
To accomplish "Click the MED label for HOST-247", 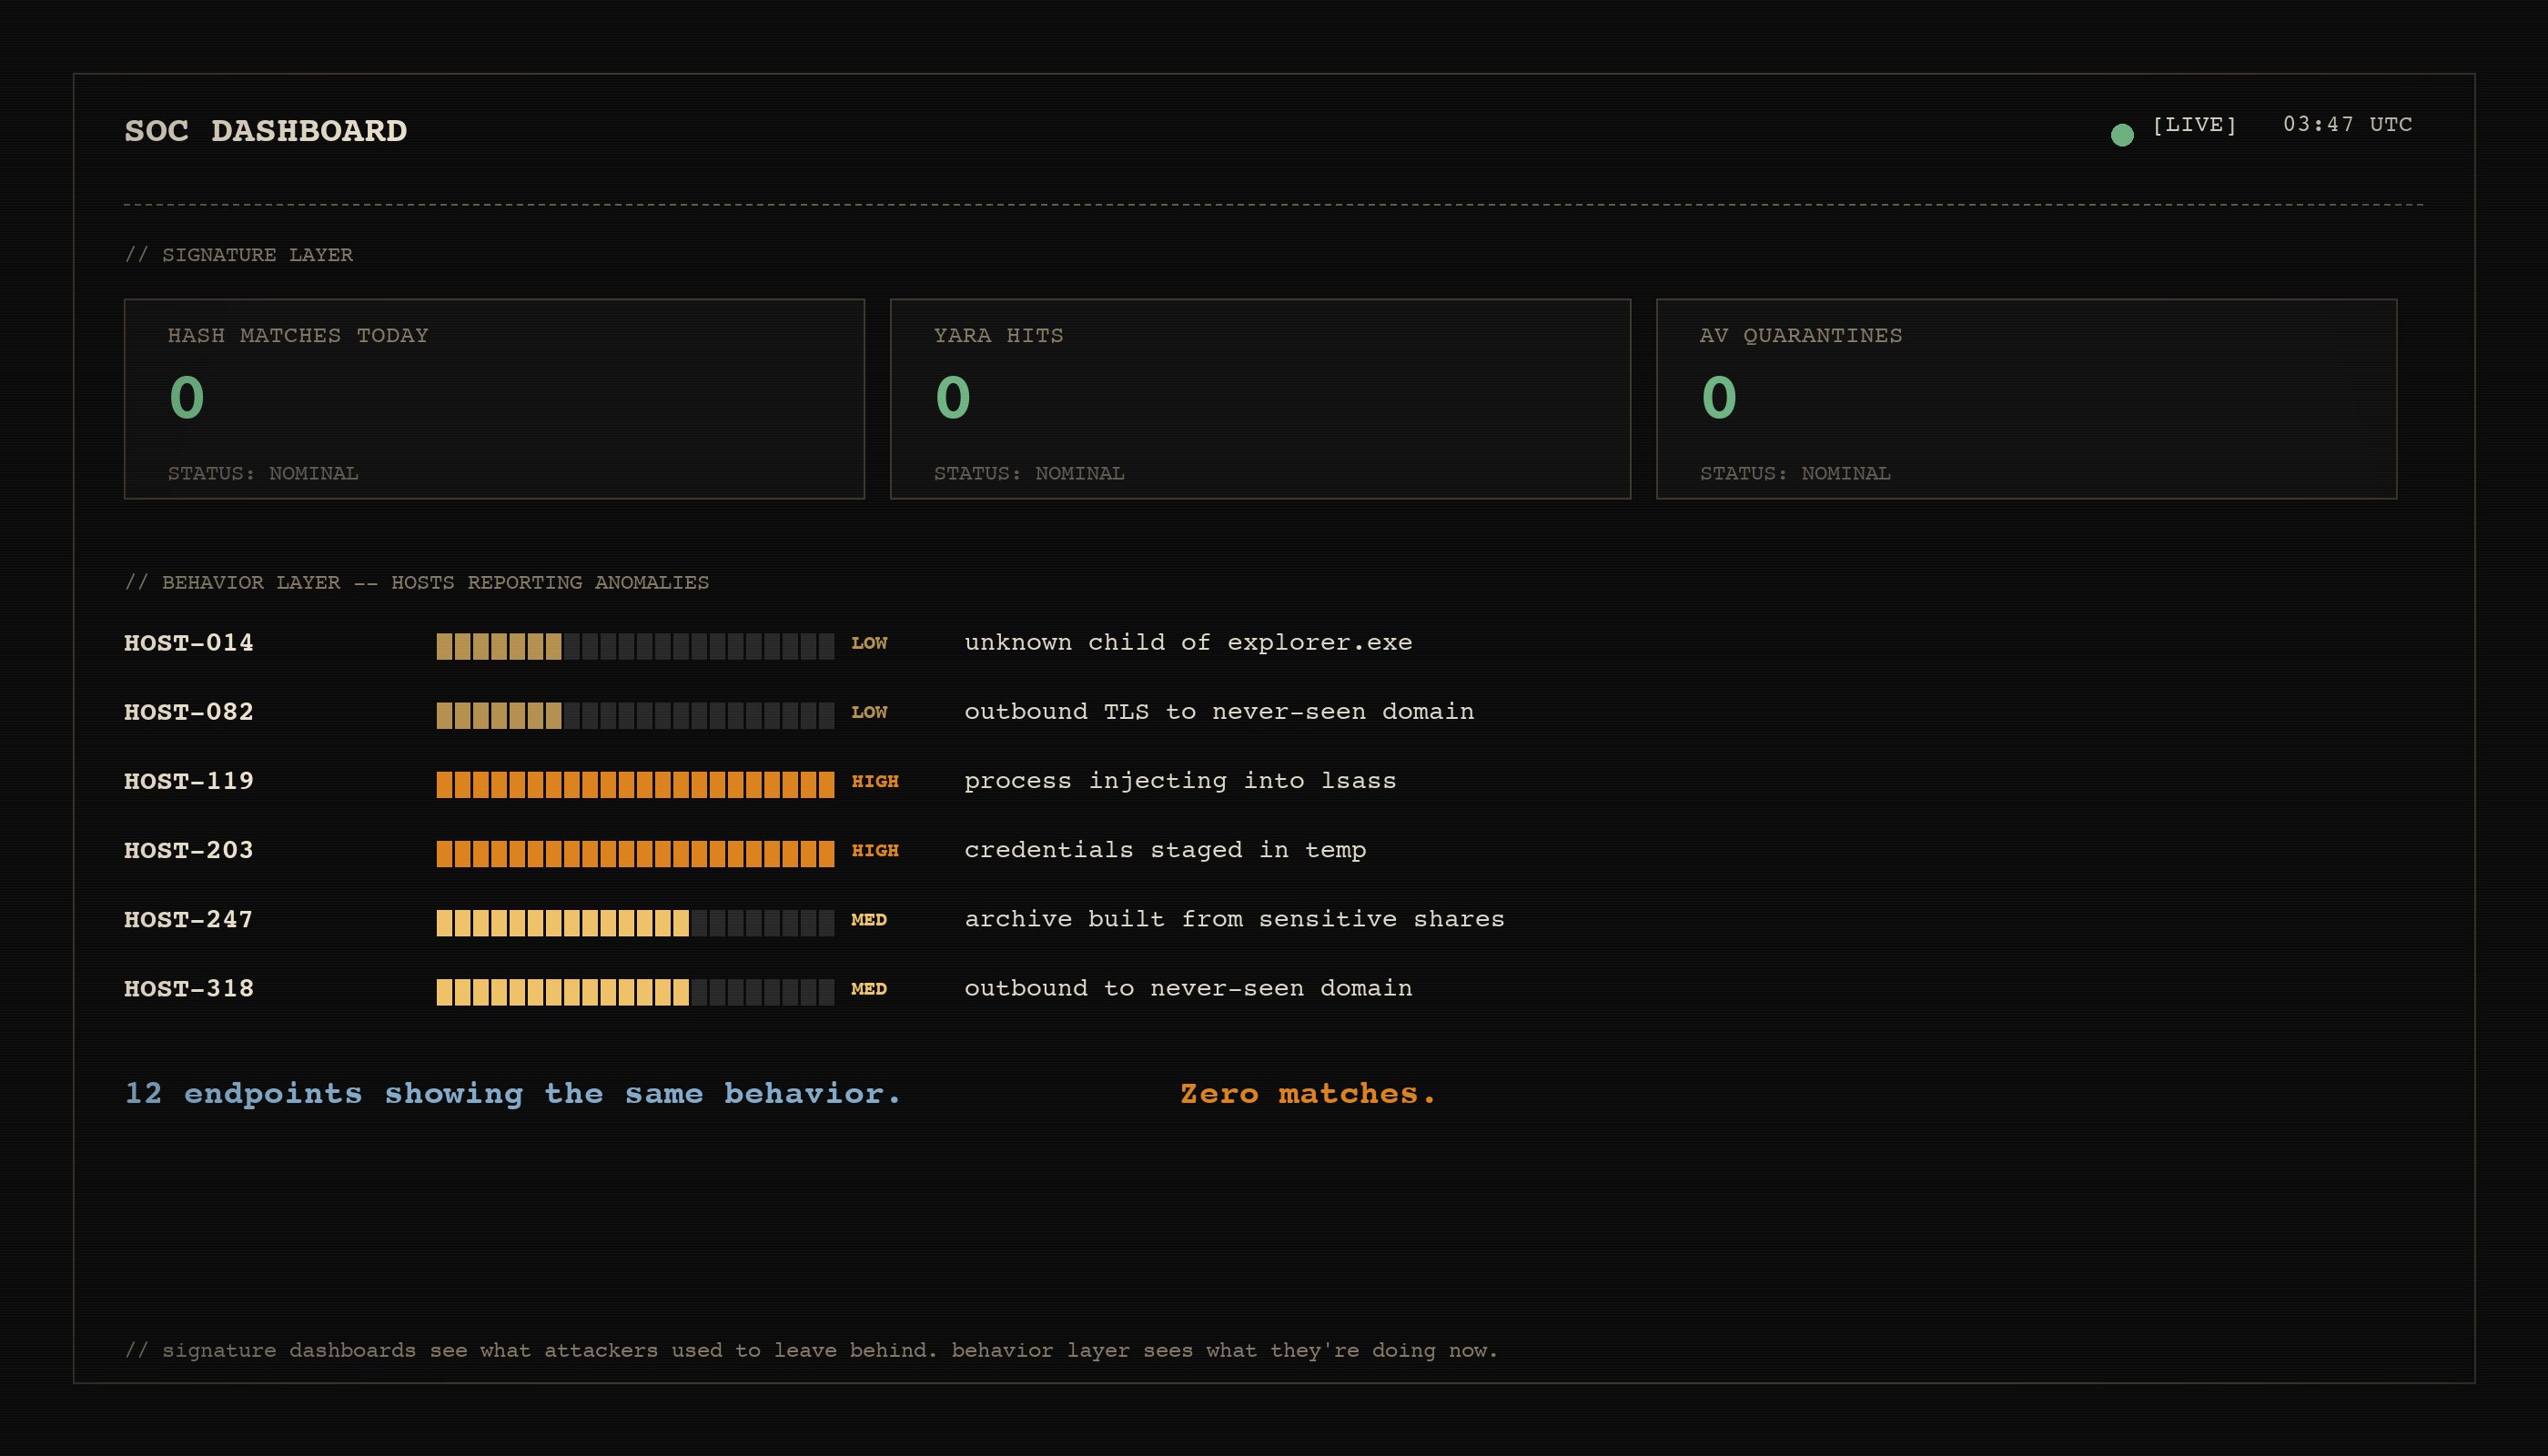I will pyautogui.click(x=869, y=919).
